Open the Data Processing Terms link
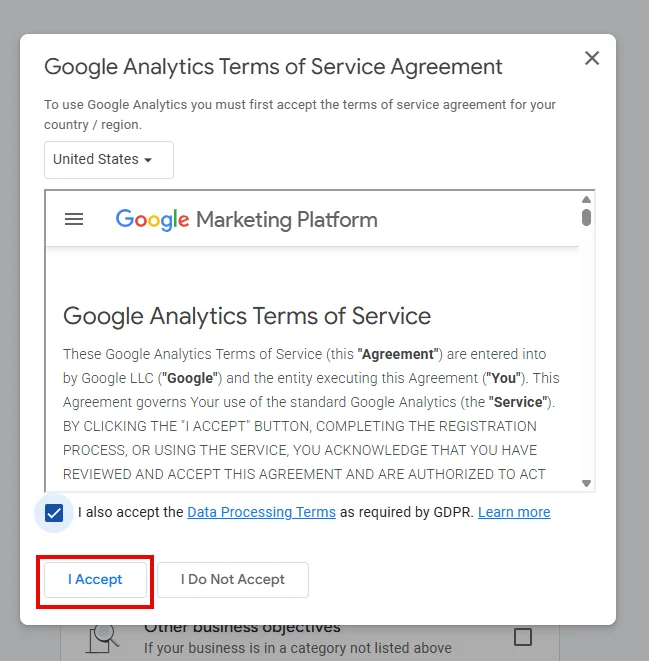This screenshot has height=661, width=649. (x=261, y=512)
